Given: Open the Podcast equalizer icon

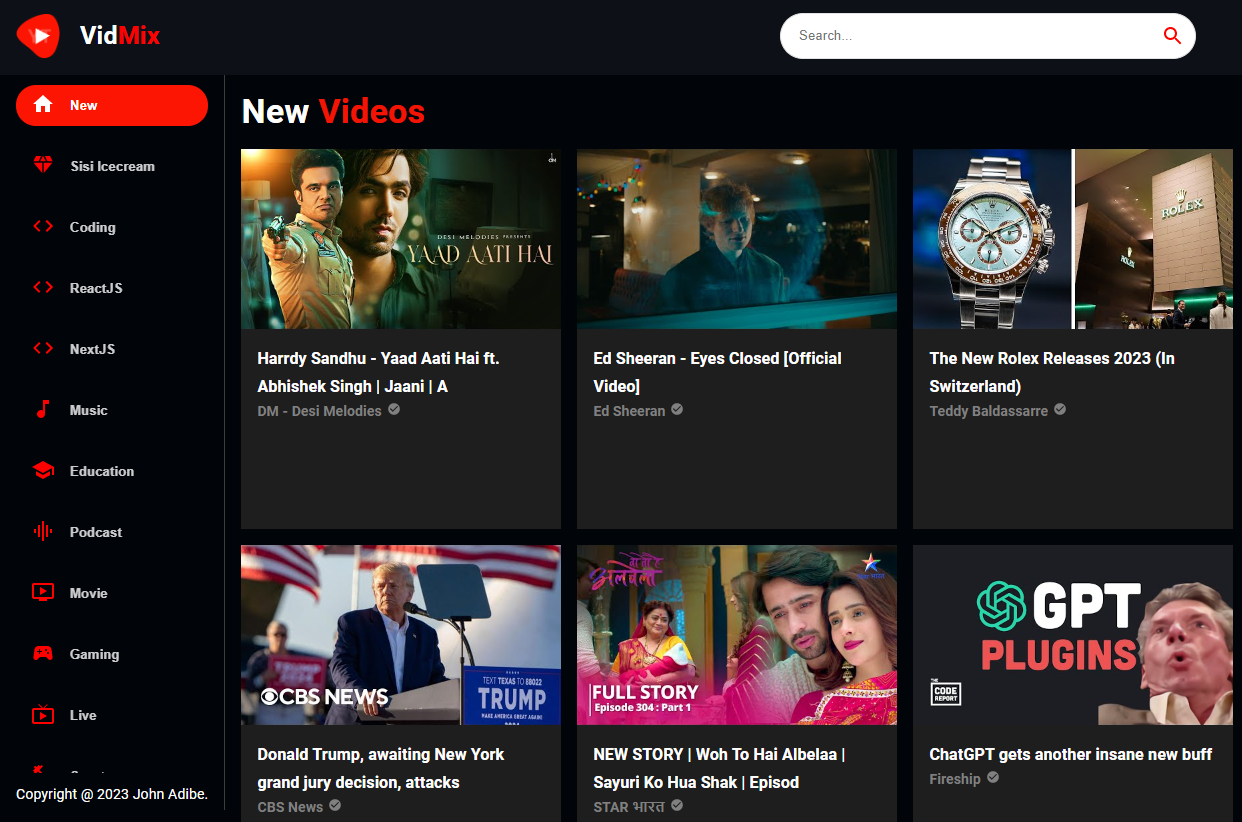Looking at the screenshot, I should tap(44, 531).
